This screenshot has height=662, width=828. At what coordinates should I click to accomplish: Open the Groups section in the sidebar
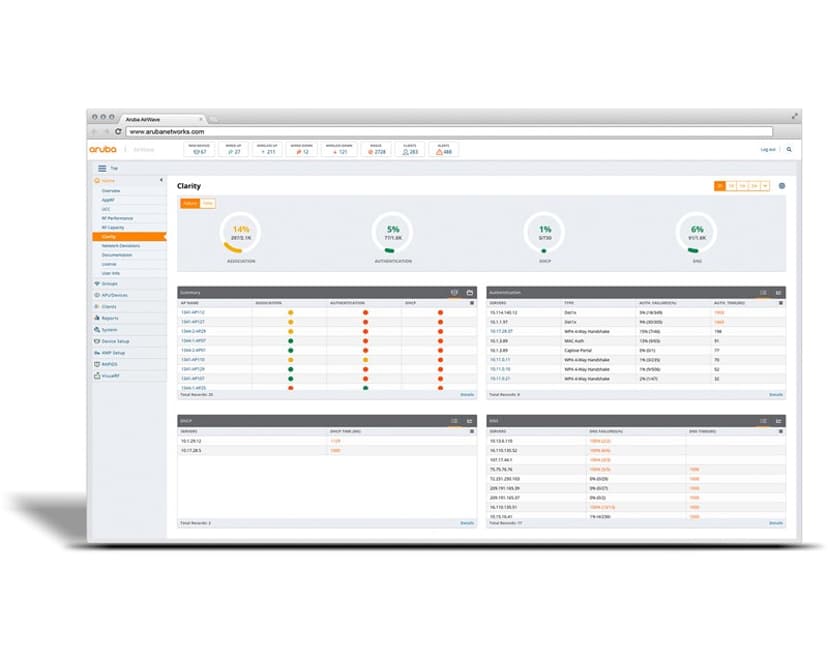point(110,283)
